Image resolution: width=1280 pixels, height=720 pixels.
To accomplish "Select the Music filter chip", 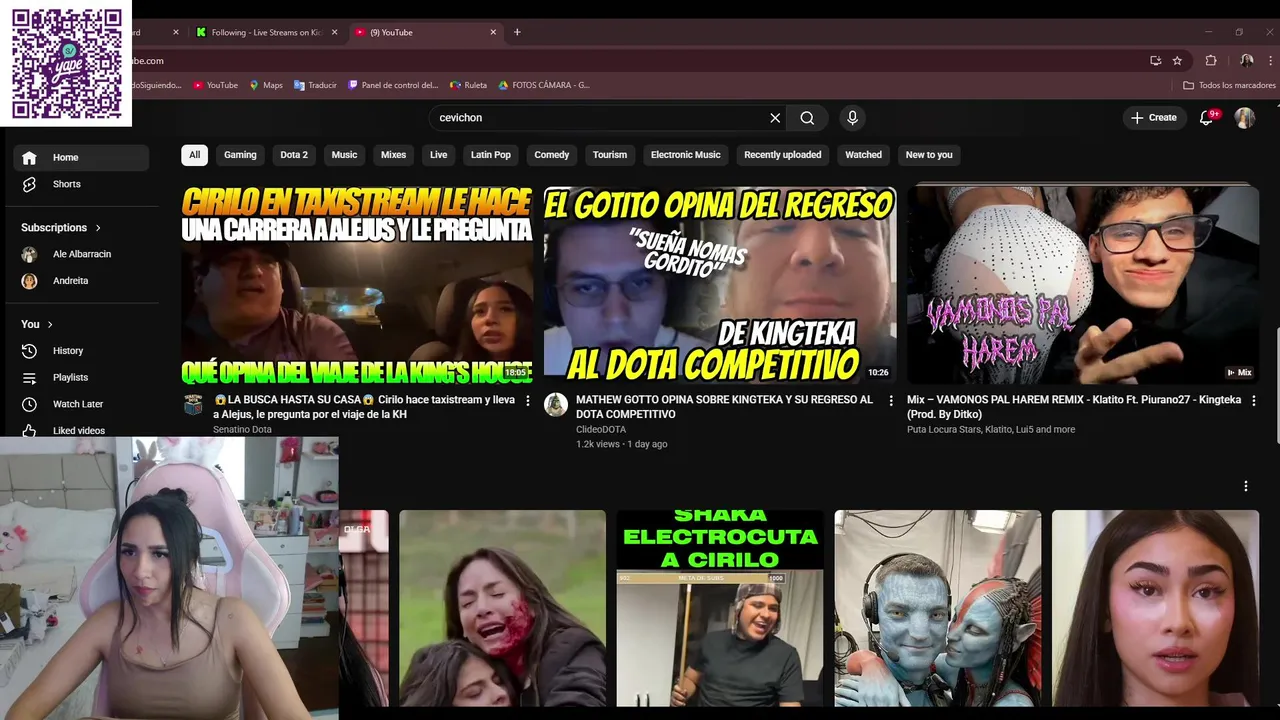I will point(344,155).
